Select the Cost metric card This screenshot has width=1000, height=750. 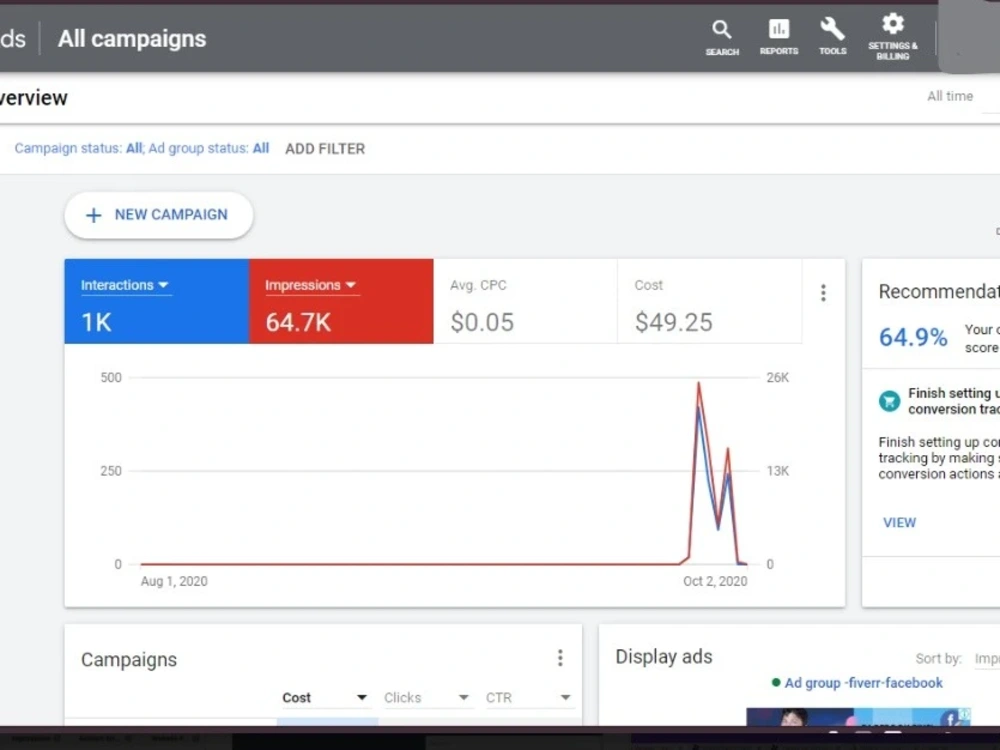point(709,301)
